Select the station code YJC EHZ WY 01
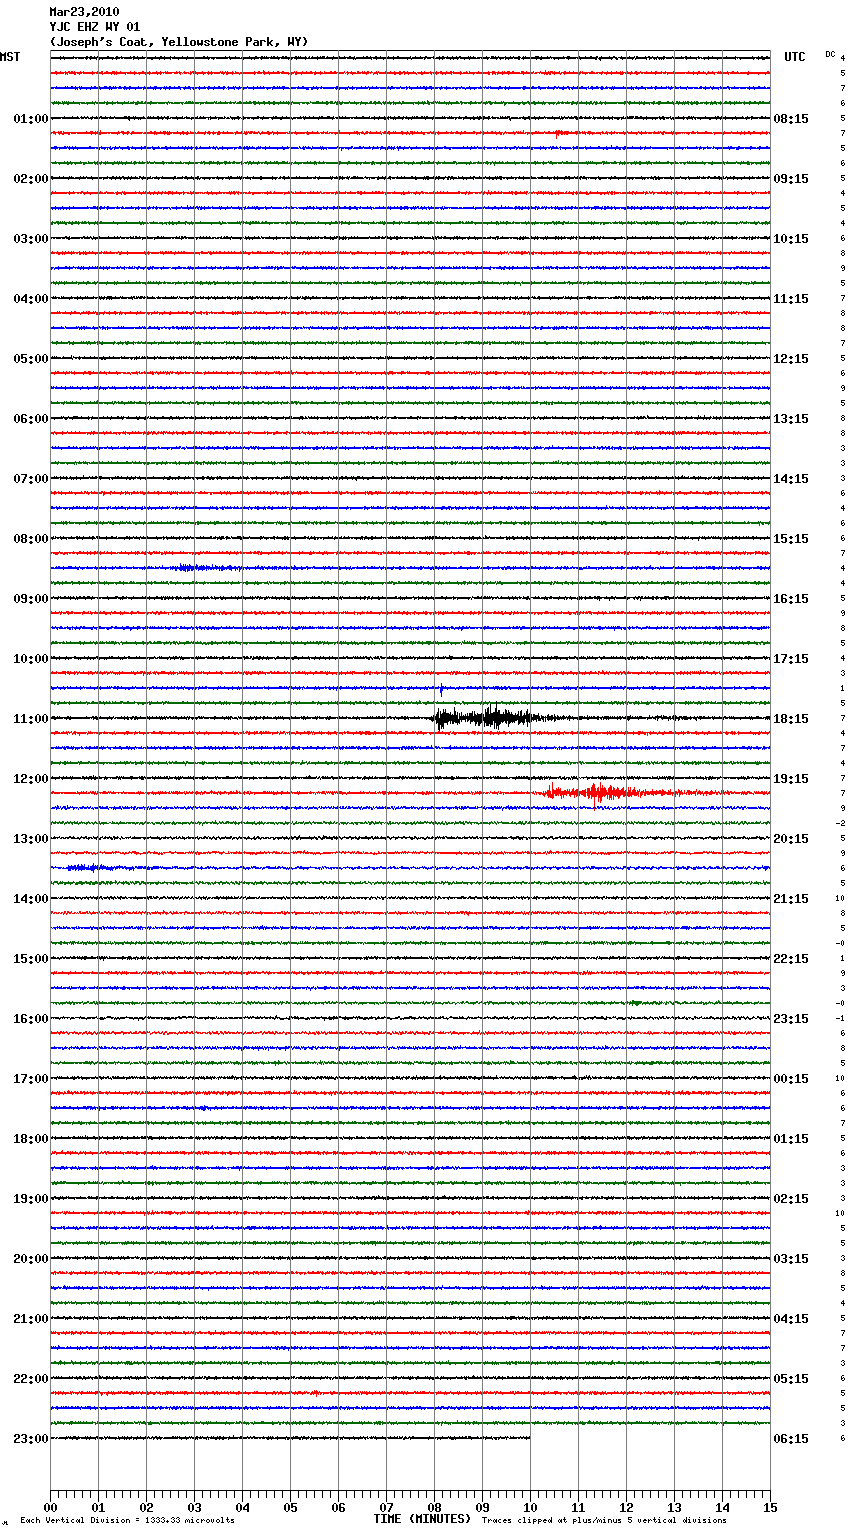 tap(95, 27)
